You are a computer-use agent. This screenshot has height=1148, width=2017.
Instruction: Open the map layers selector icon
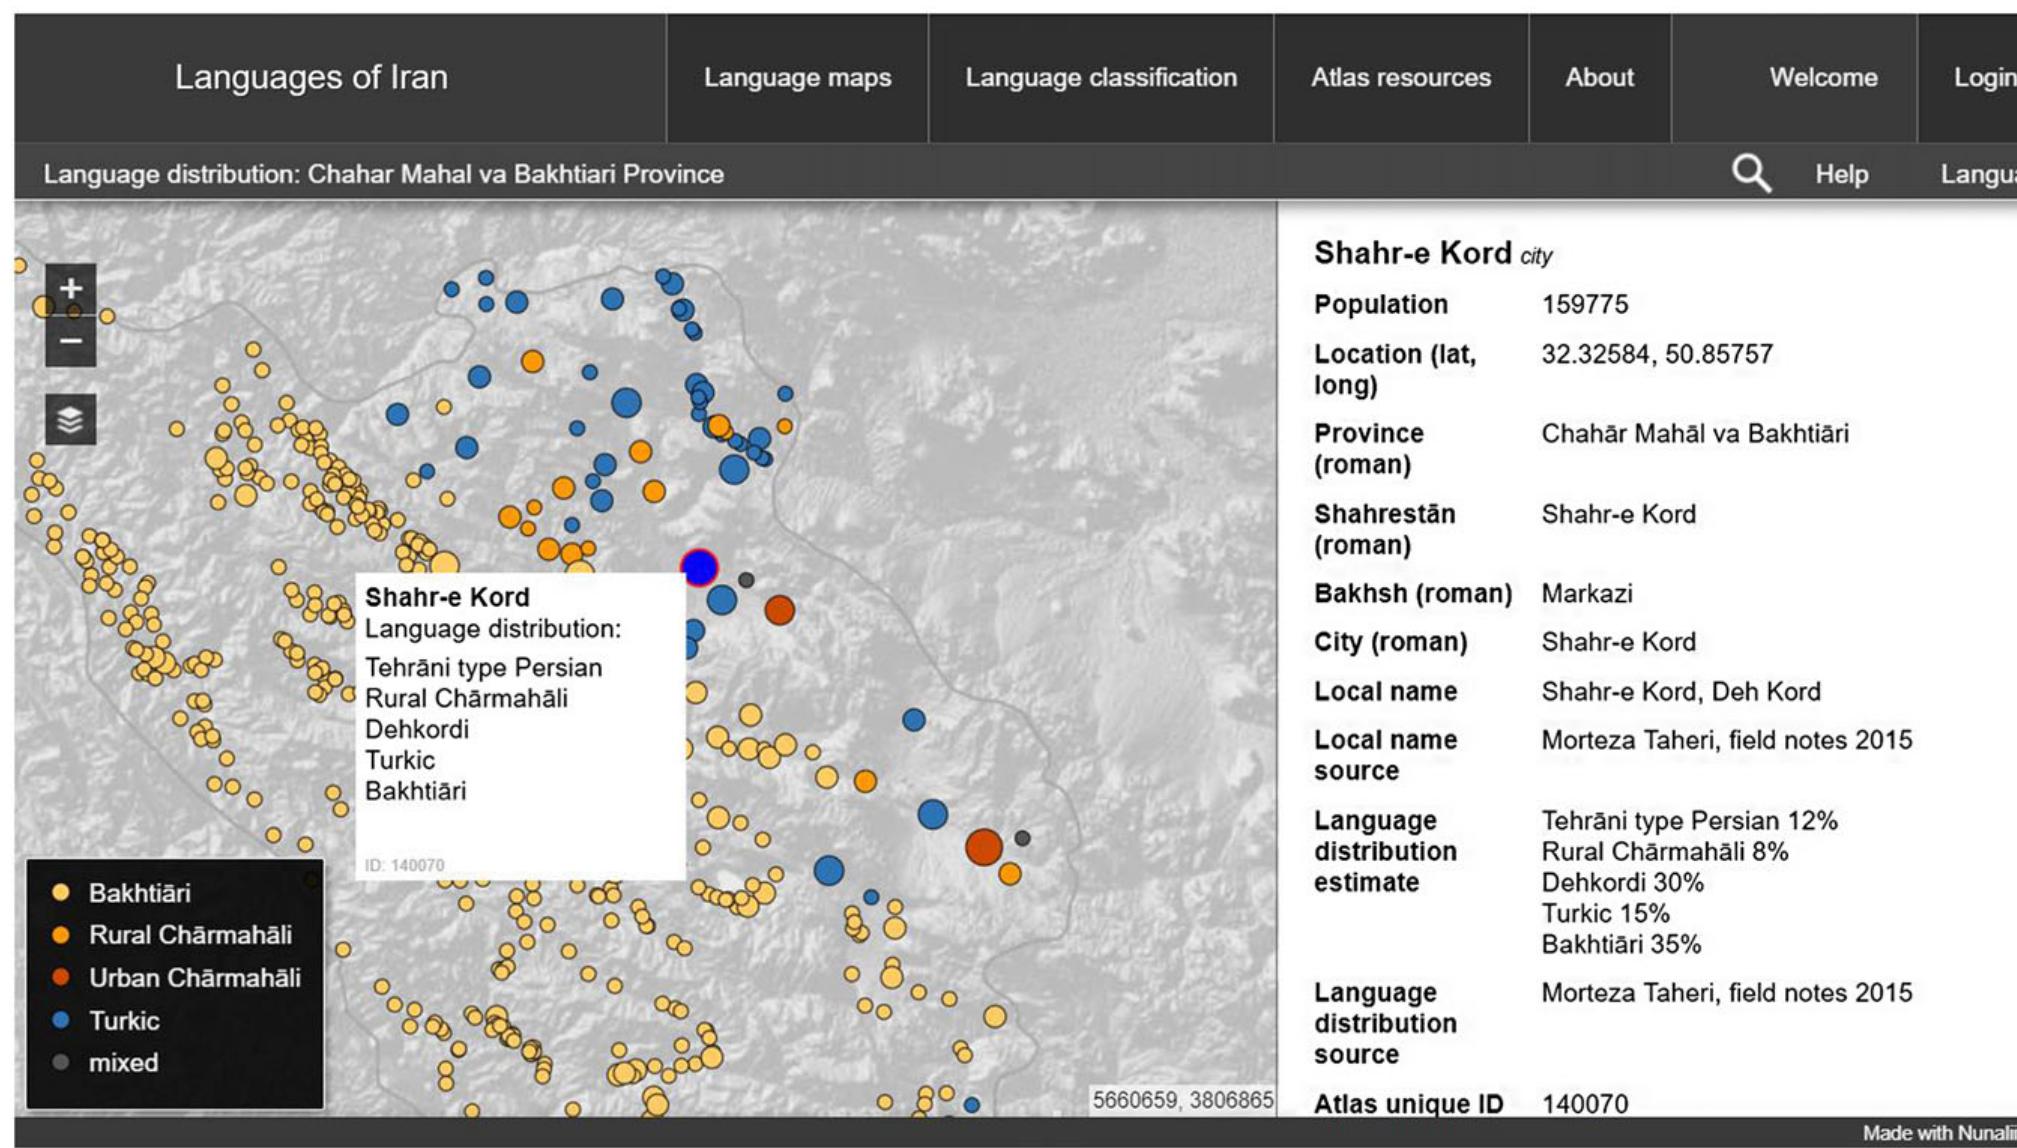coord(71,419)
